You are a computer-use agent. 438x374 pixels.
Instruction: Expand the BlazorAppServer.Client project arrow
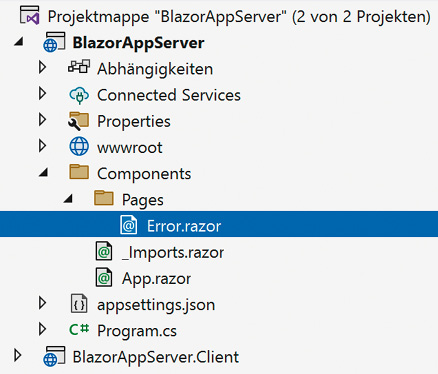(x=18, y=355)
